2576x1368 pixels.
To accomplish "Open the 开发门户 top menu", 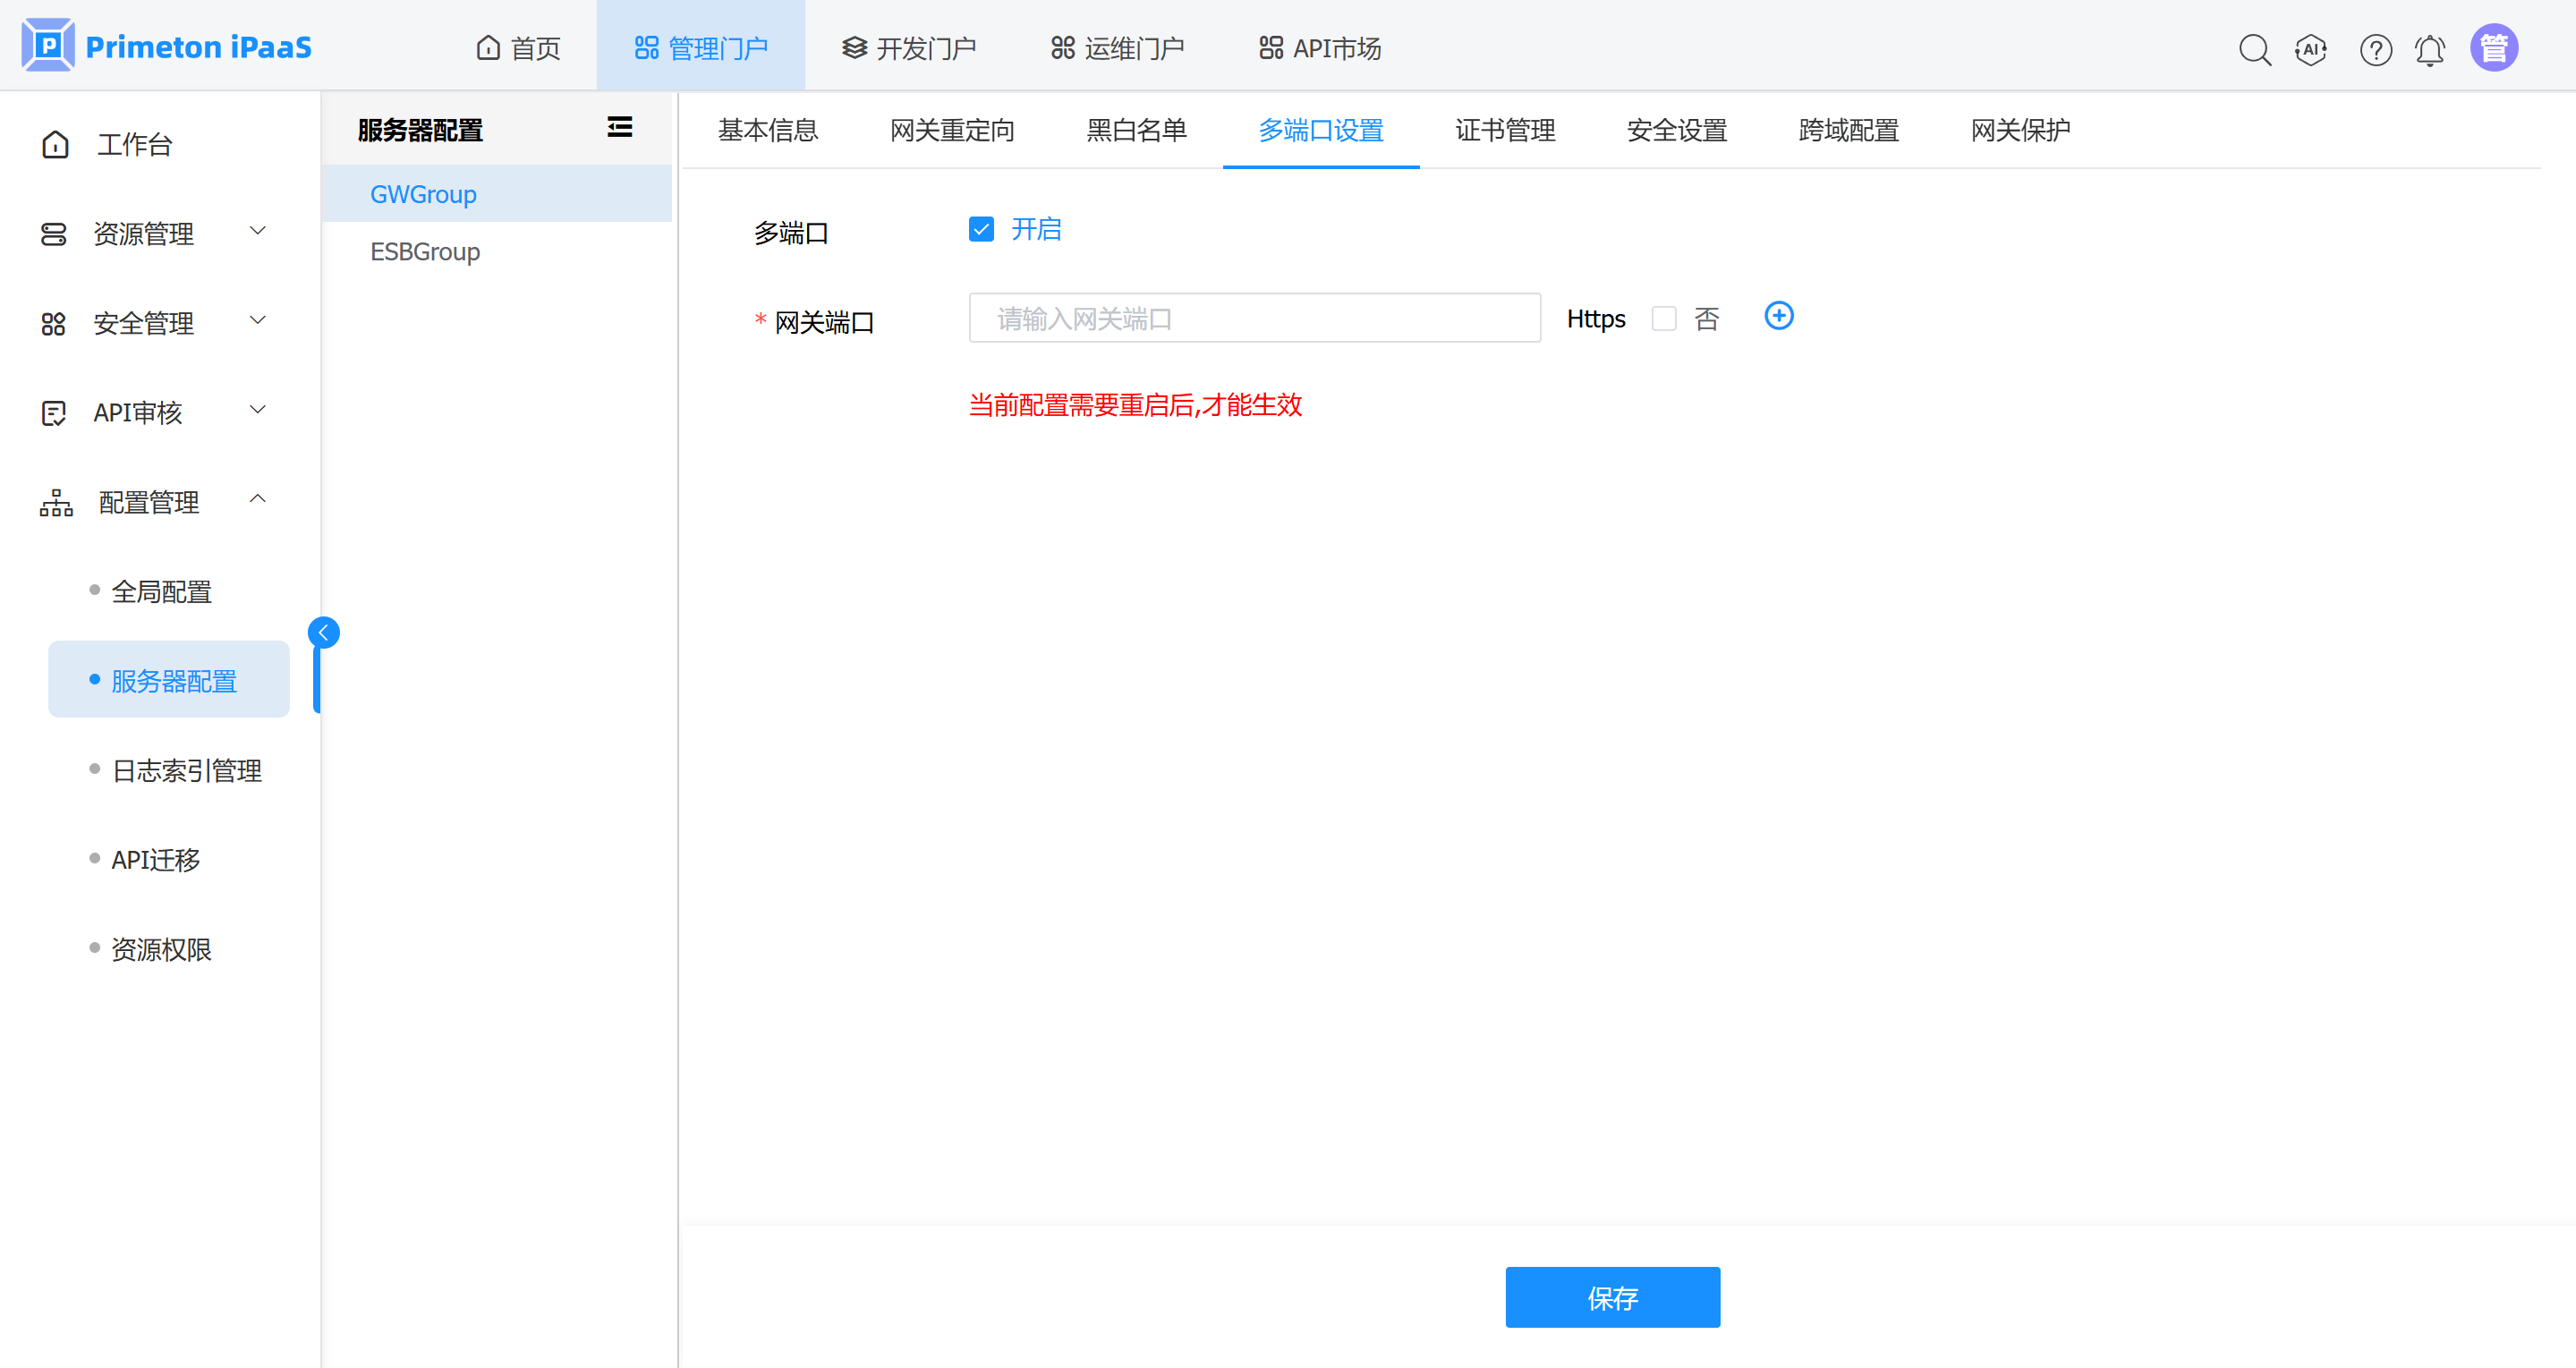I will 909,48.
